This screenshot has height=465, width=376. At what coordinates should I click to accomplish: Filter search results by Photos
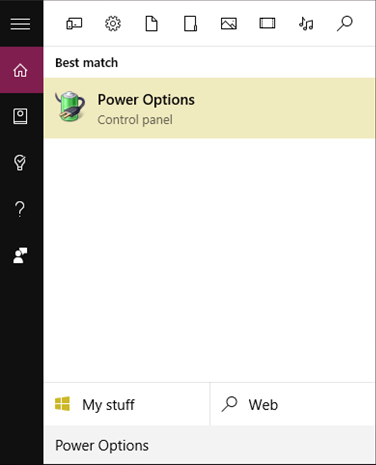click(229, 24)
